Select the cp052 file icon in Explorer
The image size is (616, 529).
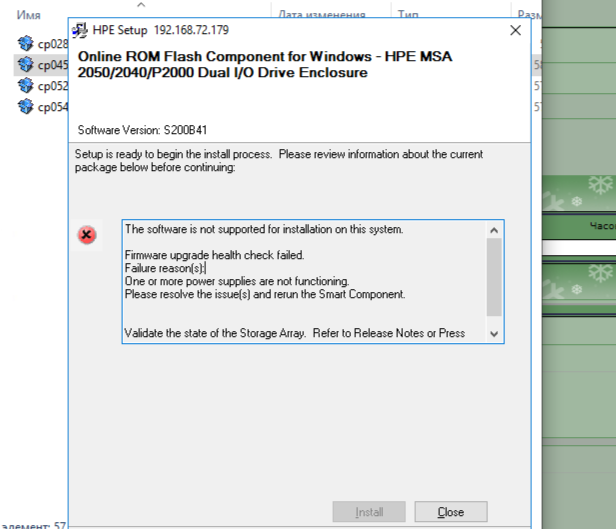coord(26,85)
